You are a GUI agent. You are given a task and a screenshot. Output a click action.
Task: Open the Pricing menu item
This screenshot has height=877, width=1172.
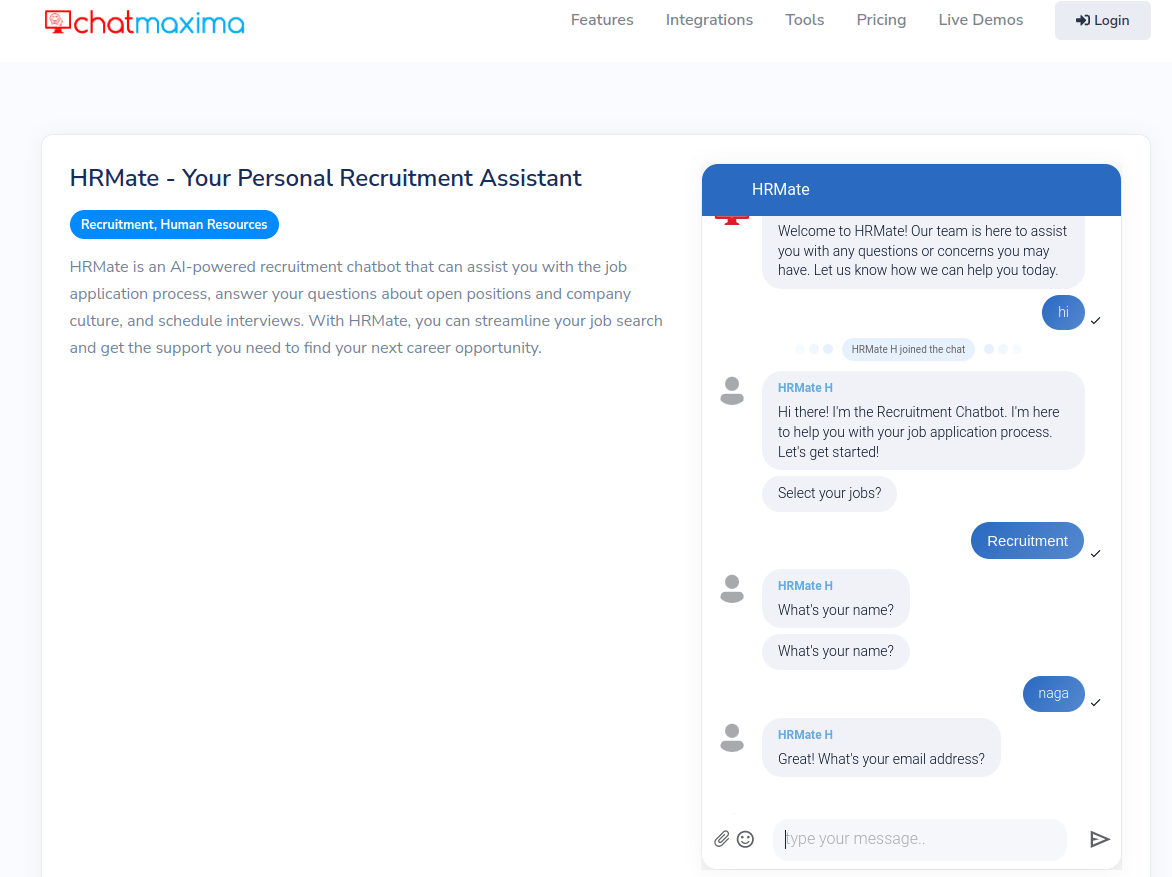click(x=881, y=19)
